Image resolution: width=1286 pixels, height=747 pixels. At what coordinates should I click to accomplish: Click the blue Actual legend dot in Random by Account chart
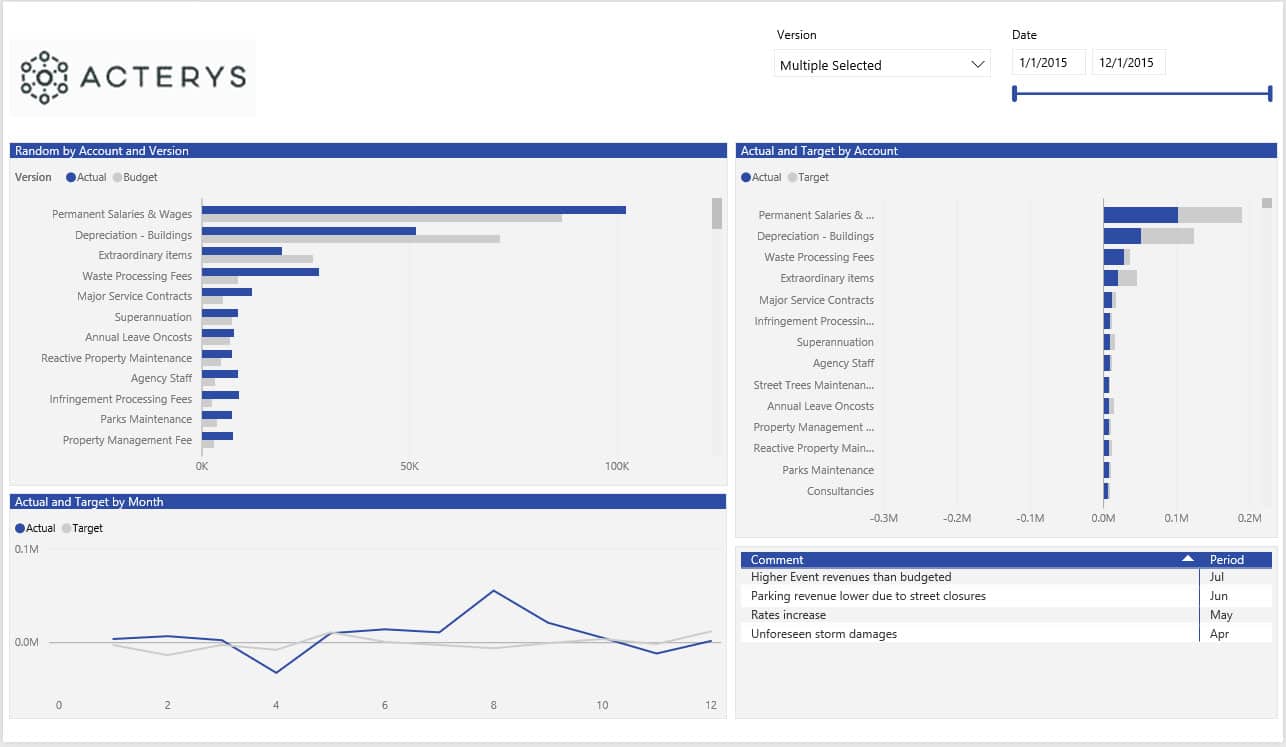[71, 178]
